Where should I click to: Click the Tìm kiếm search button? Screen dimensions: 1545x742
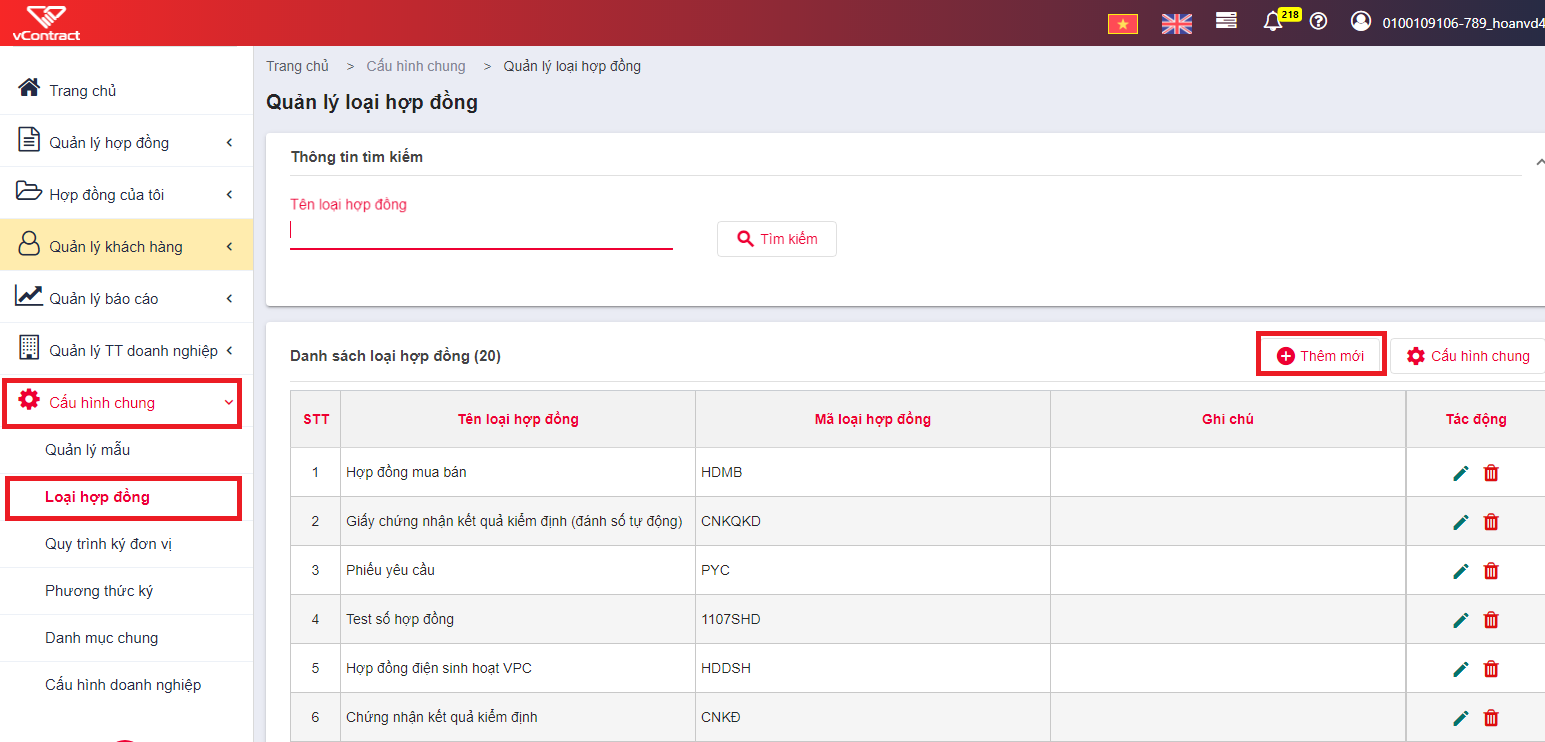pos(777,239)
